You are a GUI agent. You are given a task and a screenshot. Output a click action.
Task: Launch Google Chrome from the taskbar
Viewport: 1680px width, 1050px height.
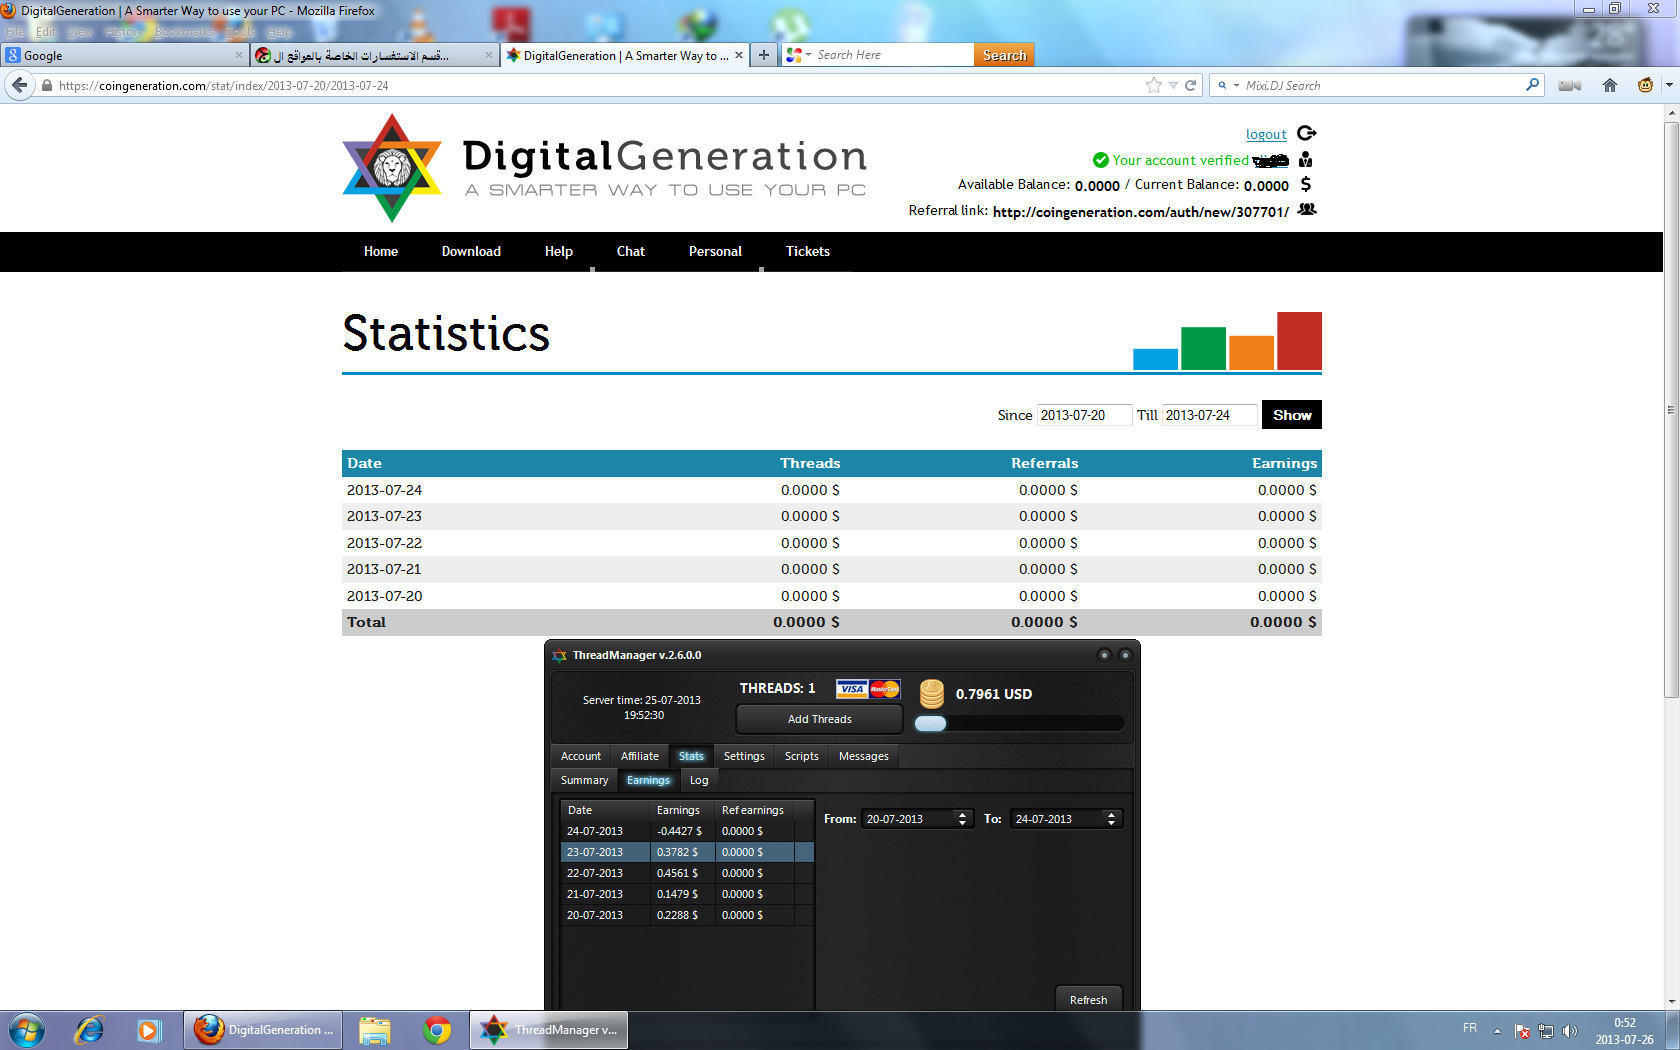[x=437, y=1030]
